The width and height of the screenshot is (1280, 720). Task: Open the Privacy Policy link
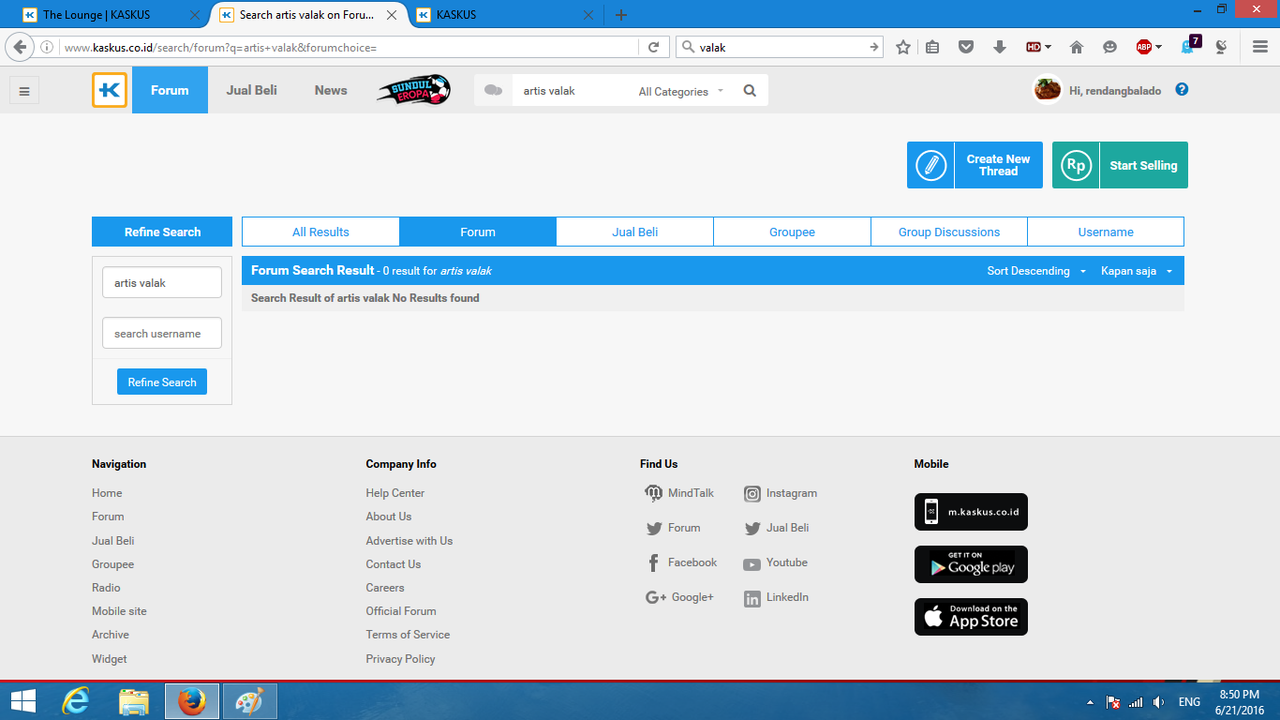(x=400, y=659)
